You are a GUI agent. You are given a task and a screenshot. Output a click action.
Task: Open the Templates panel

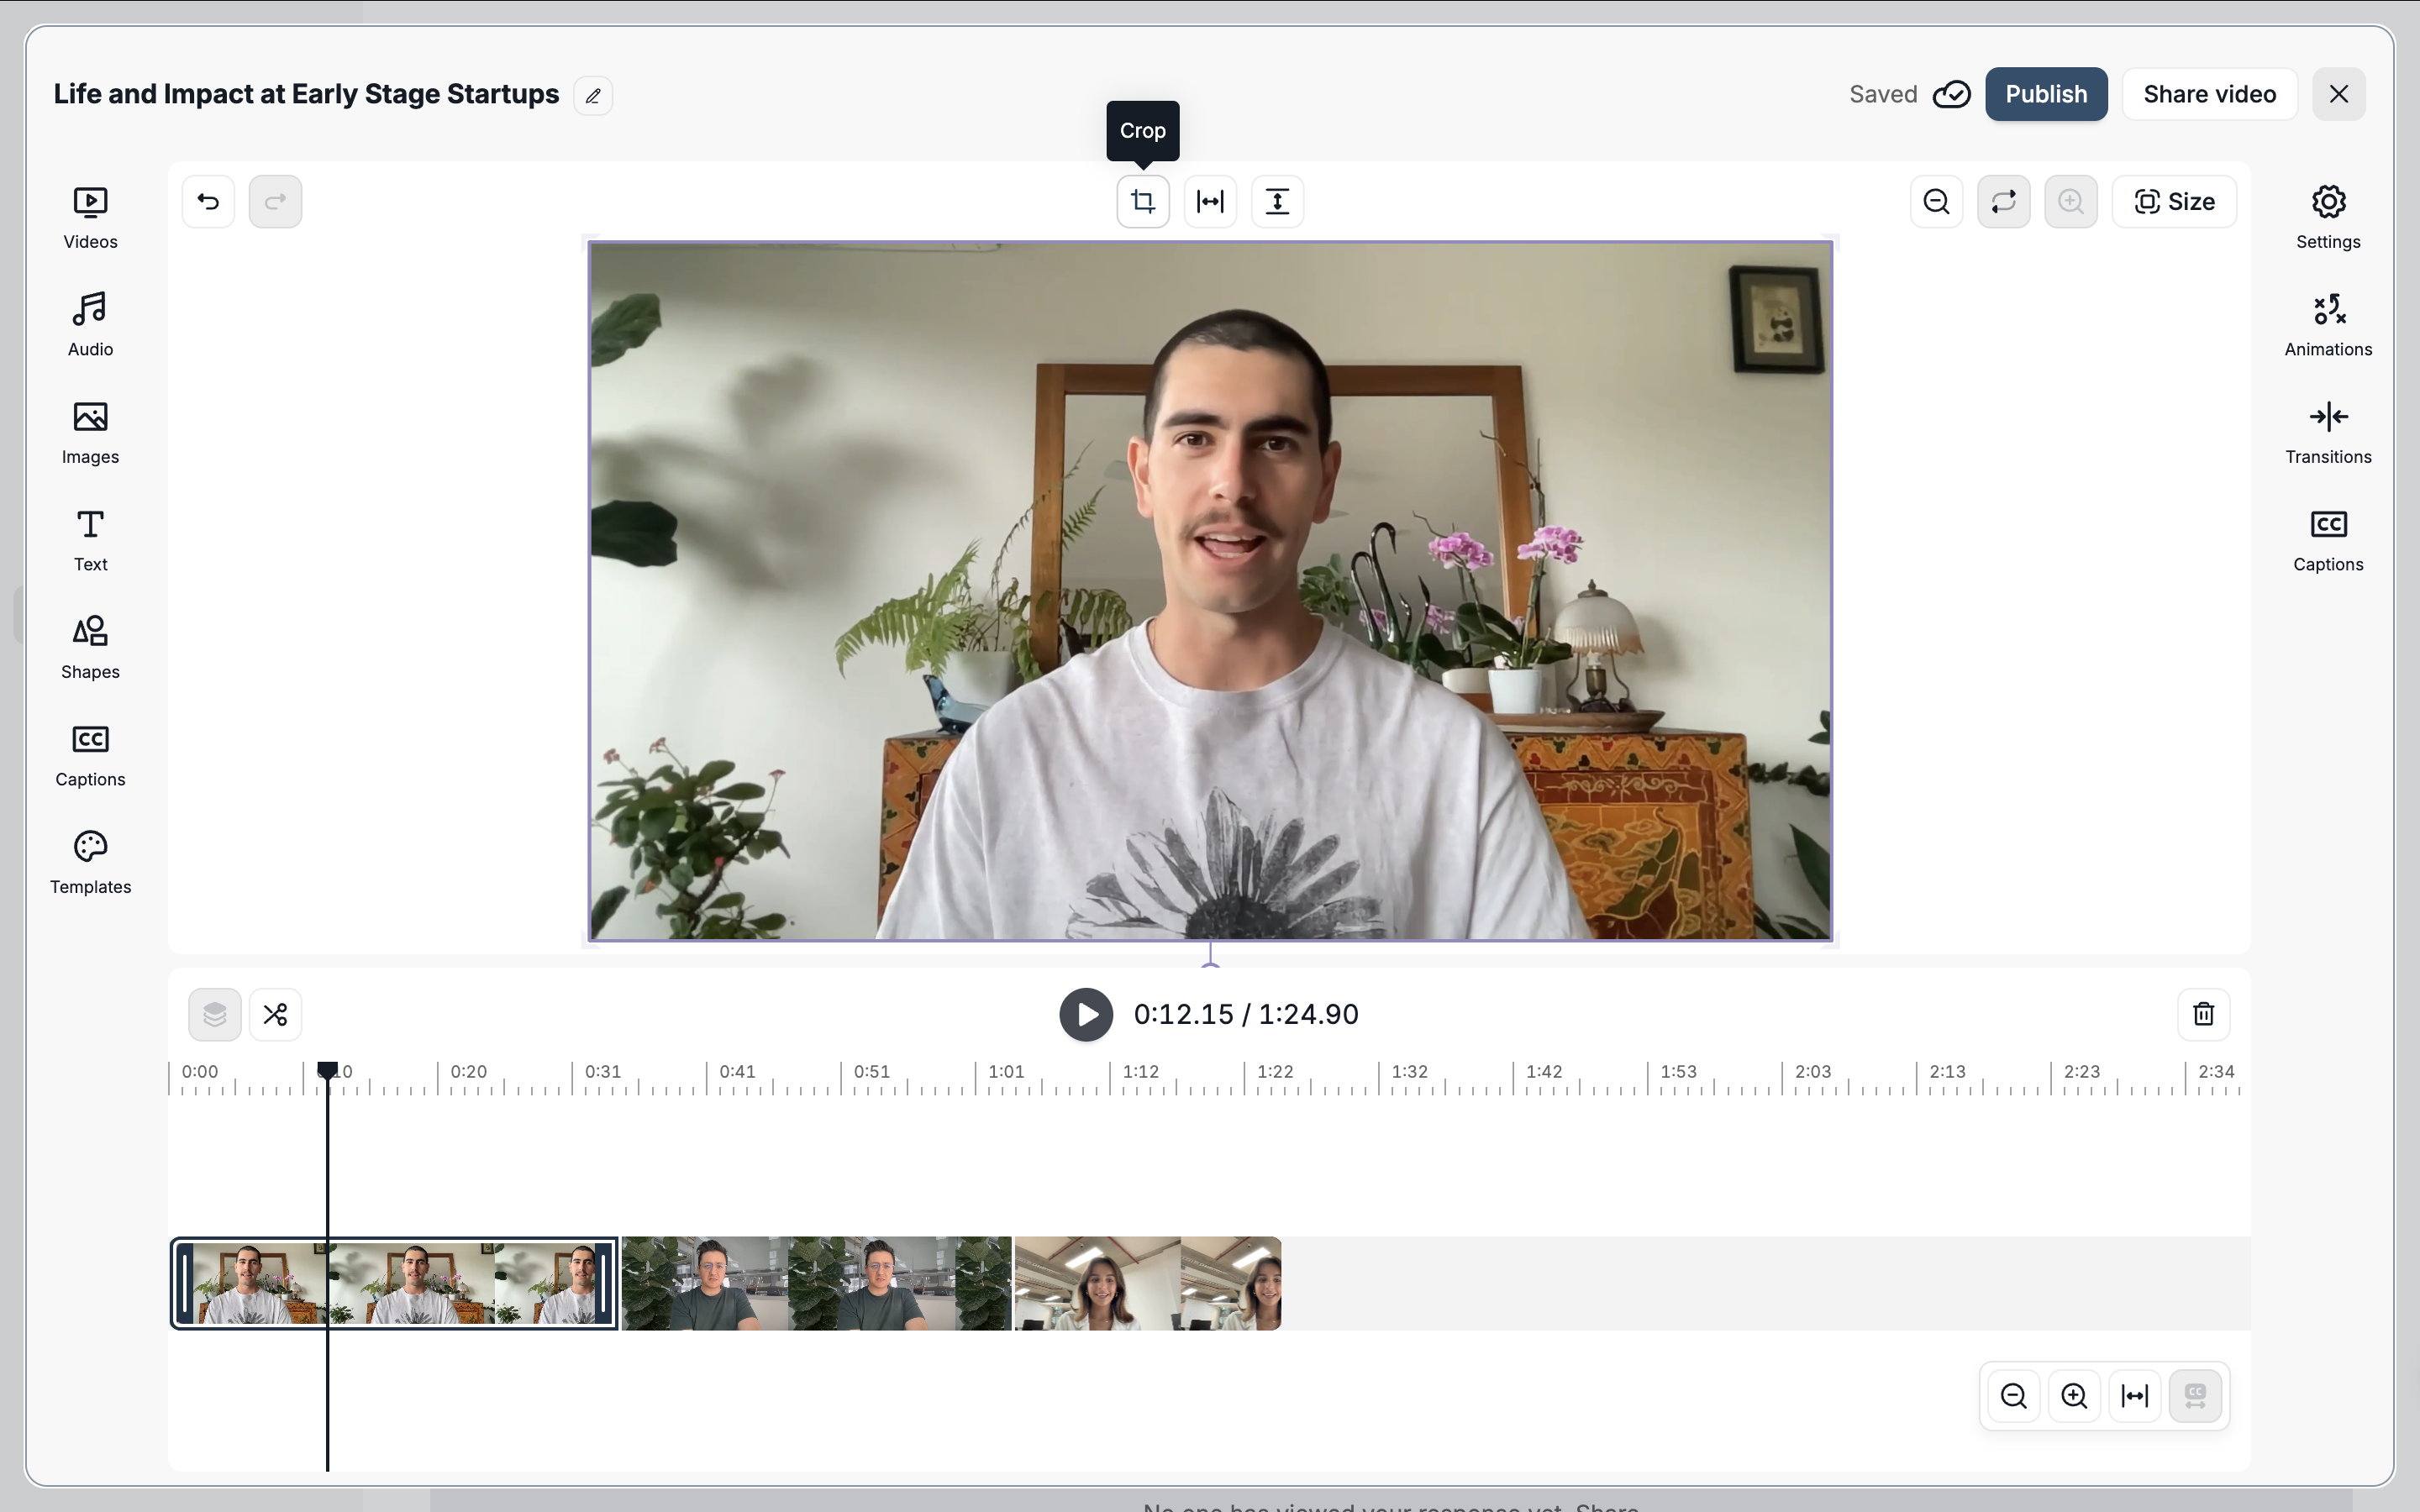pos(90,861)
